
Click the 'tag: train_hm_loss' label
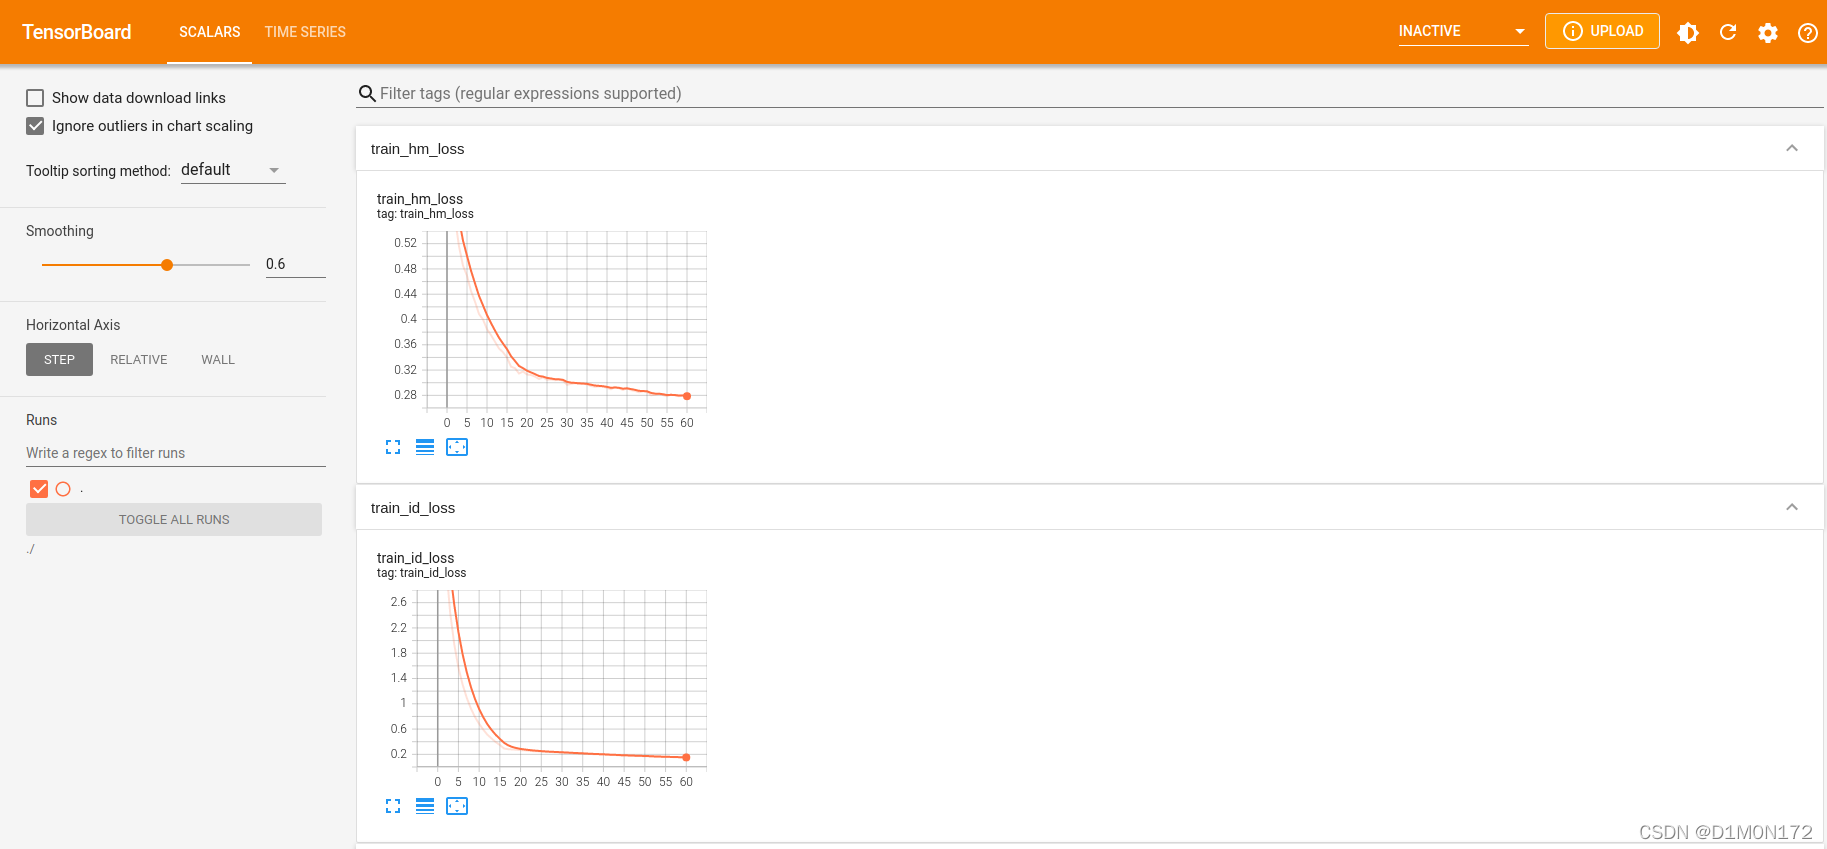tap(425, 214)
